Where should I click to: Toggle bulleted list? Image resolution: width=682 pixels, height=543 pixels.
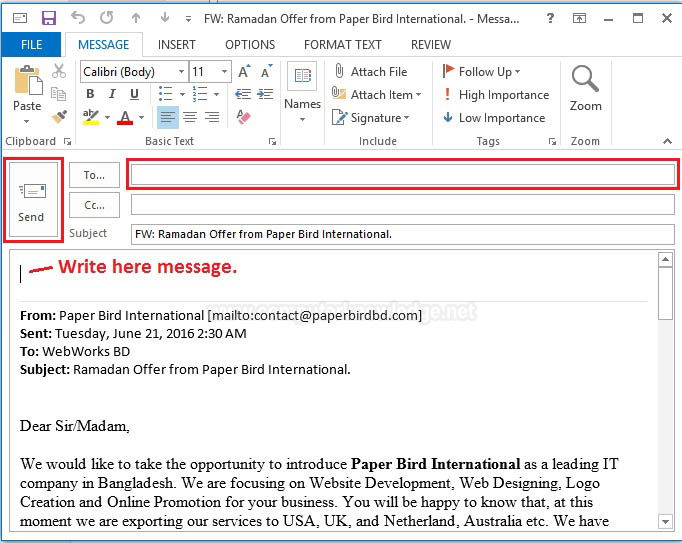165,94
